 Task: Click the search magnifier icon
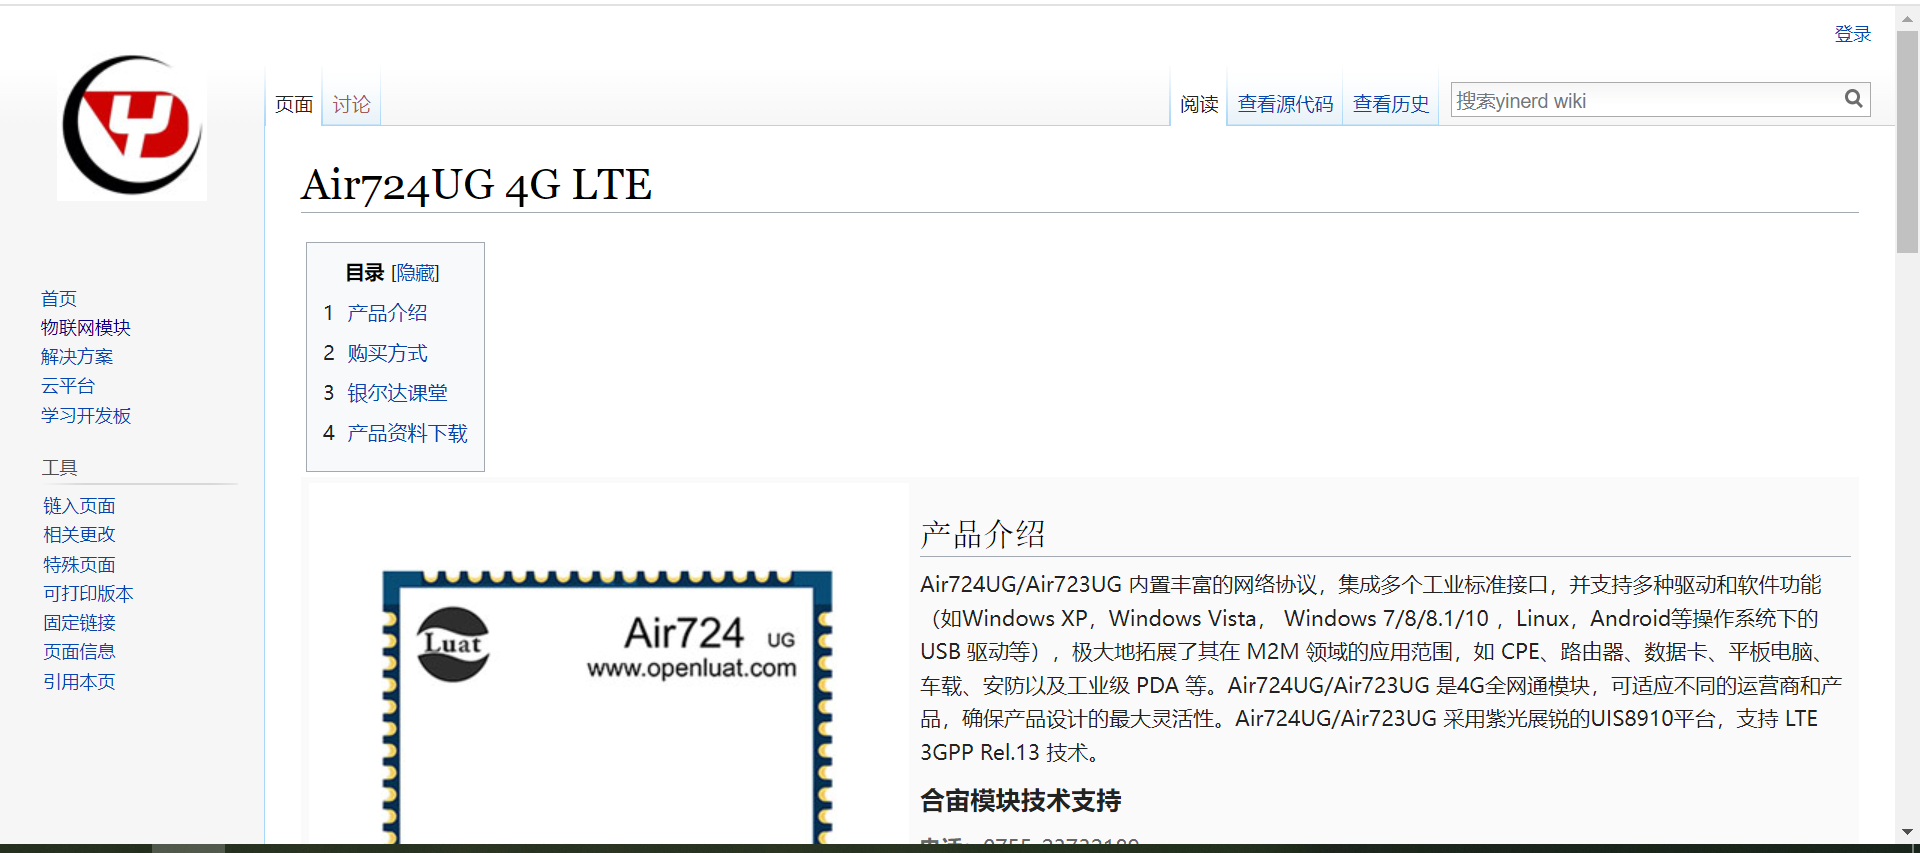(1853, 99)
